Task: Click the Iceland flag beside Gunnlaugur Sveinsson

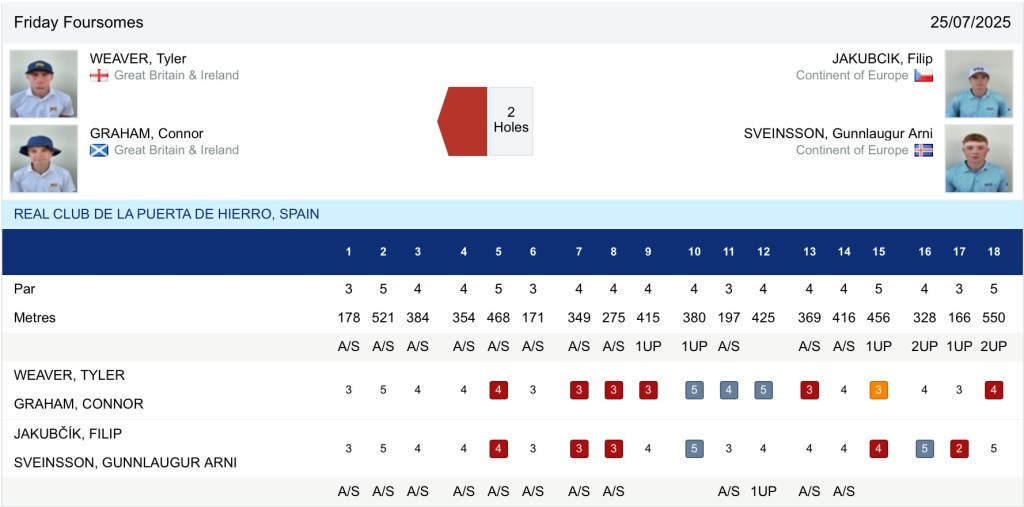Action: pos(923,150)
